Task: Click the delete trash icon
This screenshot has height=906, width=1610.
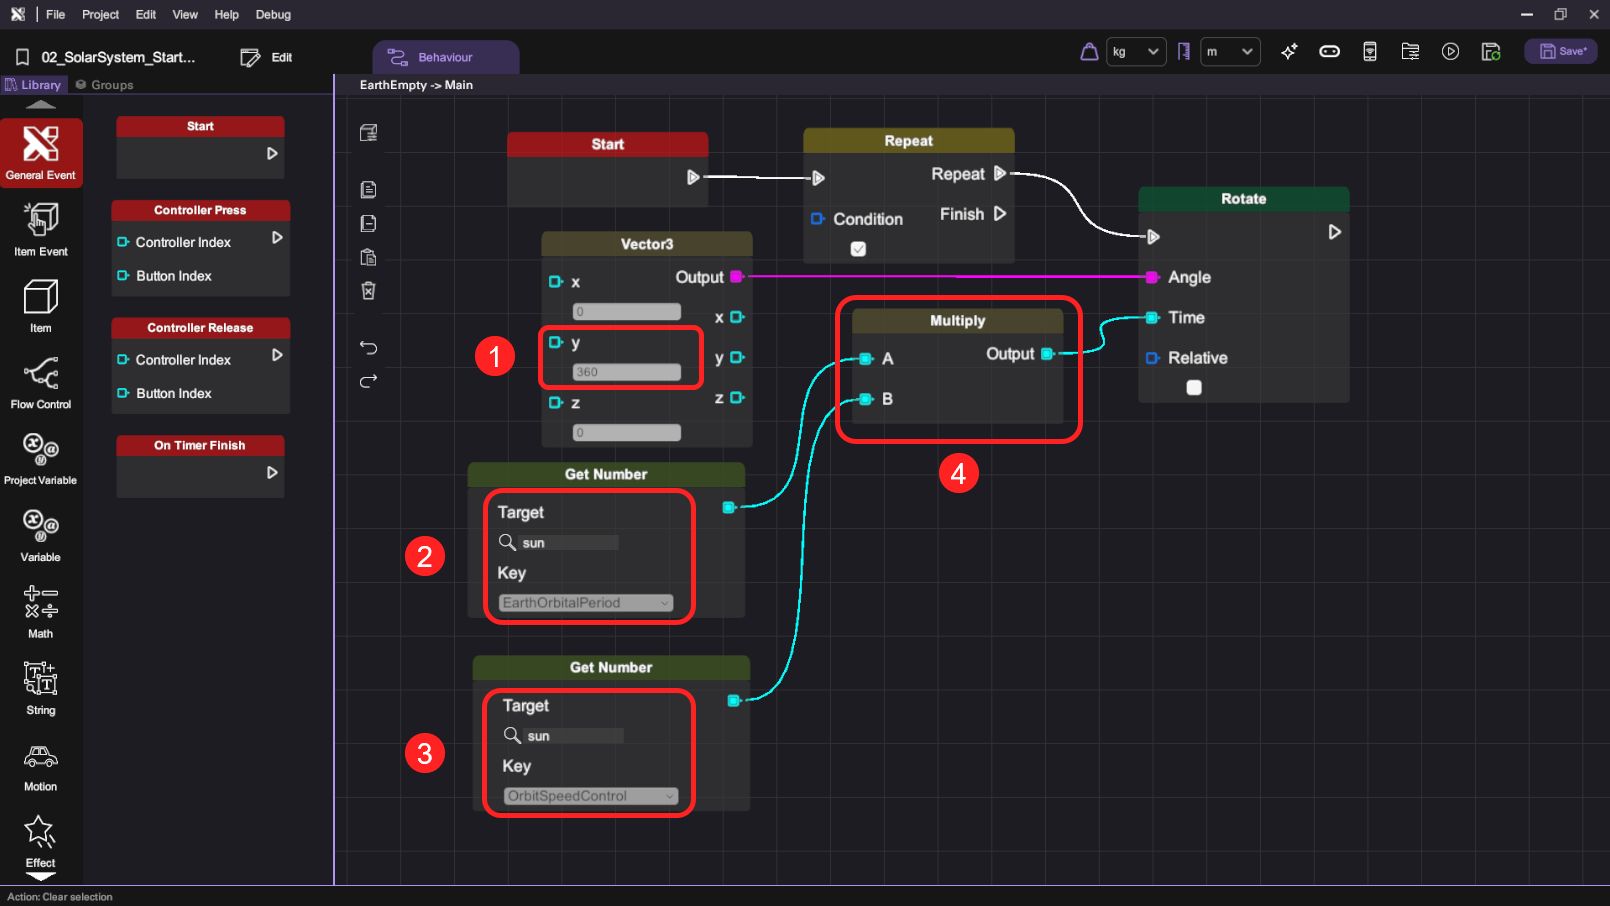Action: (x=368, y=291)
